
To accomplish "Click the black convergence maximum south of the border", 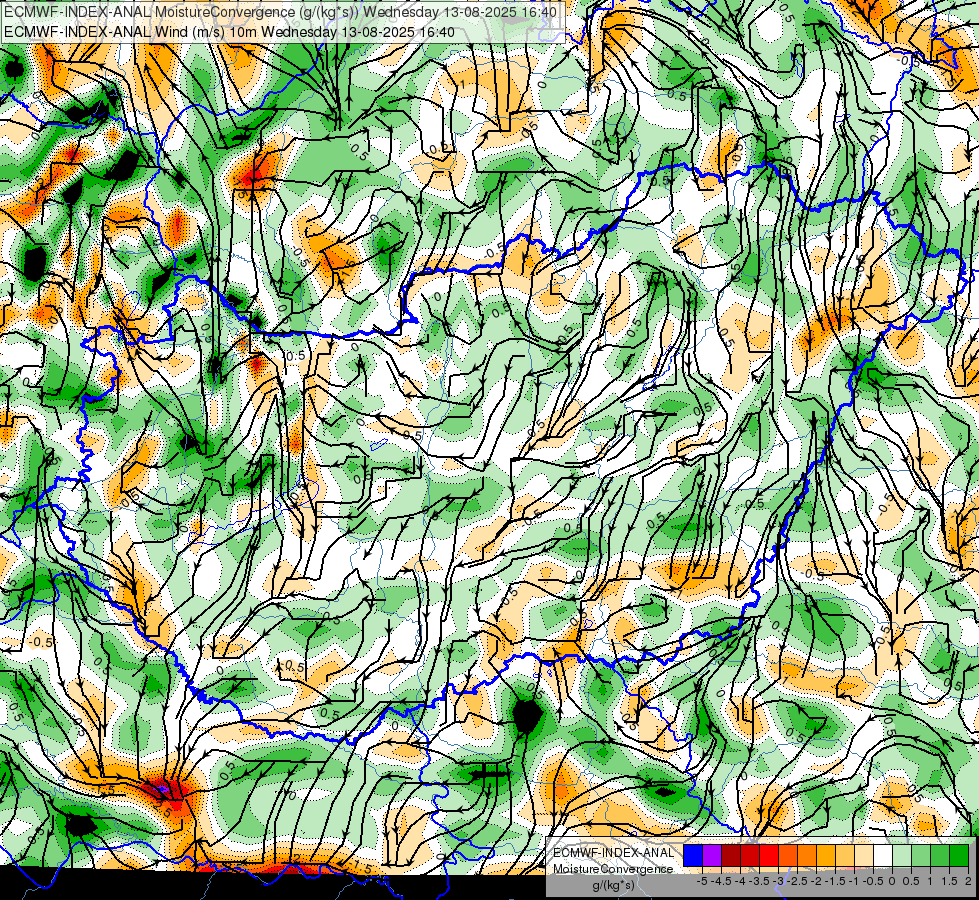I will (527, 714).
